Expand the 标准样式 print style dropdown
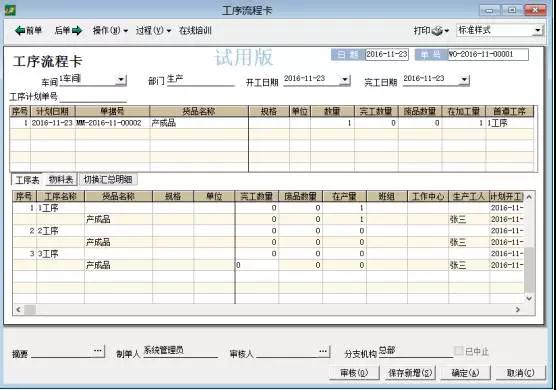This screenshot has height=390, width=556. click(538, 30)
